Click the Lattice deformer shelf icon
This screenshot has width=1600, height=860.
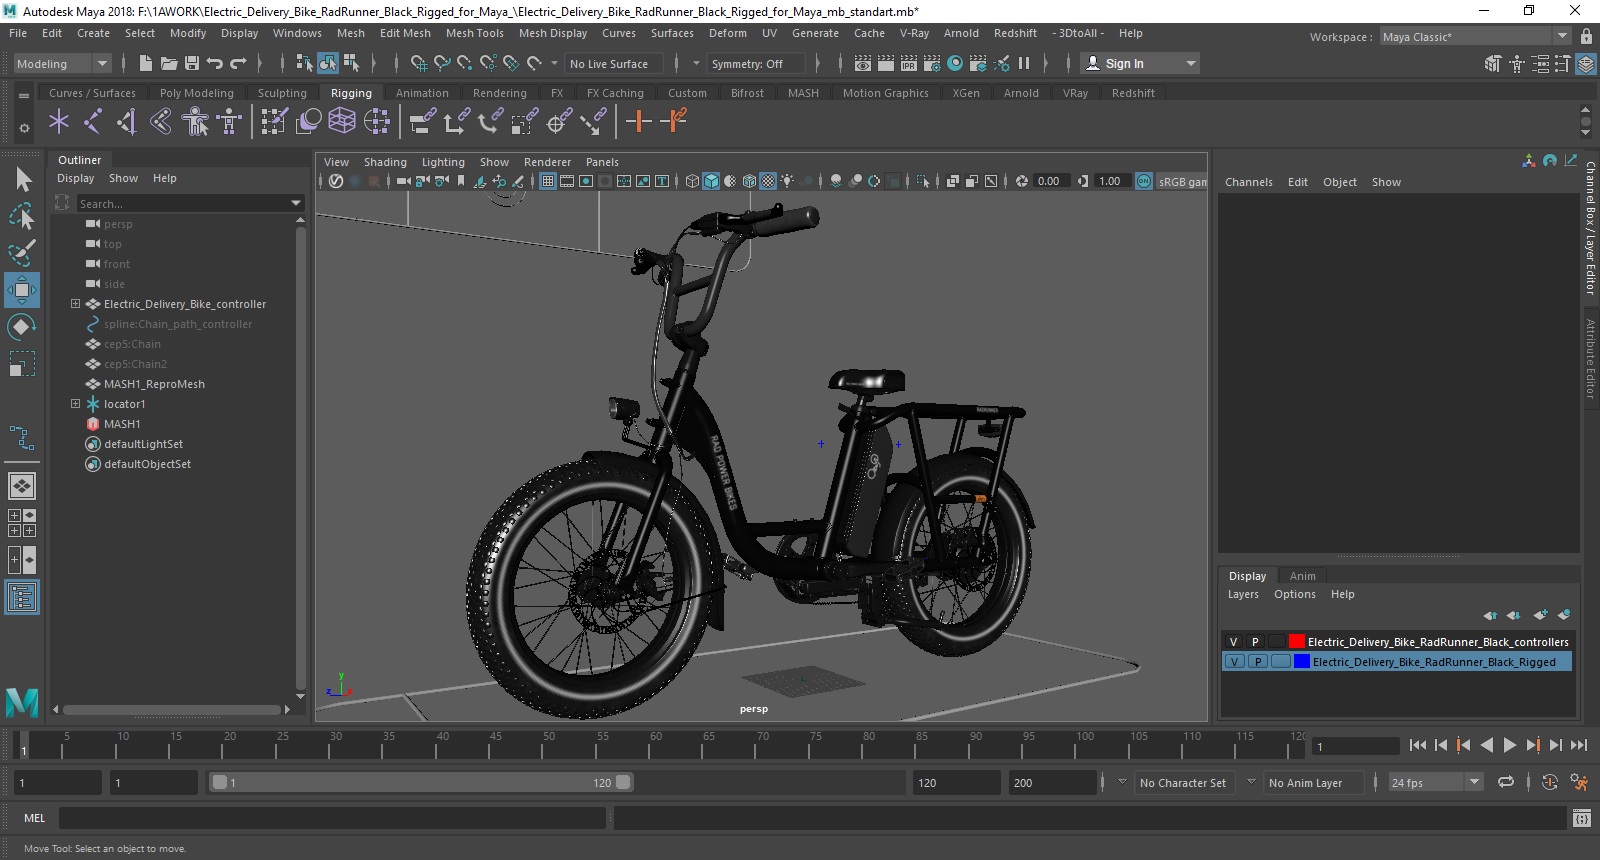(x=342, y=122)
